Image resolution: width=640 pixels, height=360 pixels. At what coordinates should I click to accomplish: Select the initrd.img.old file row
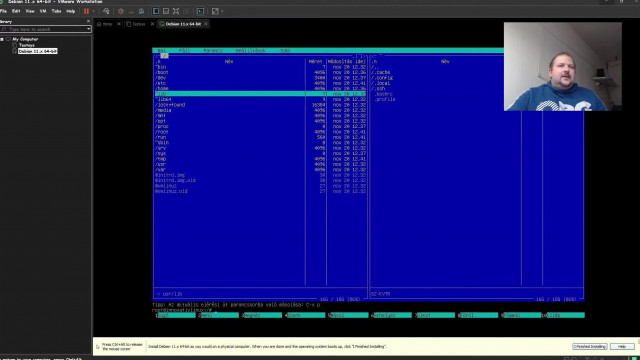pos(260,180)
